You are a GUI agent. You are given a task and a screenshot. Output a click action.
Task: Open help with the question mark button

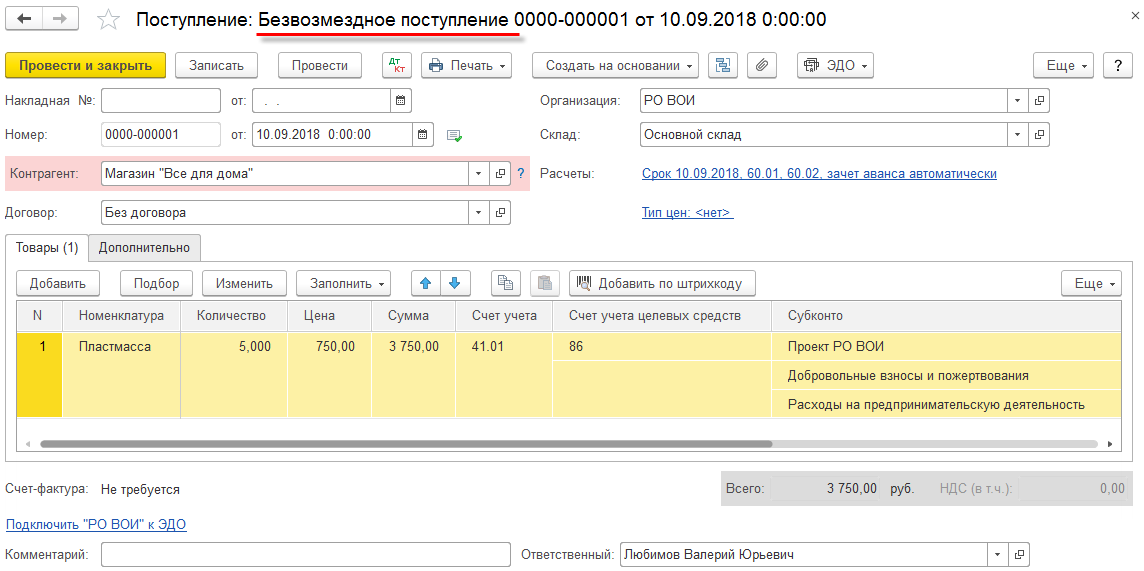(x=1118, y=65)
